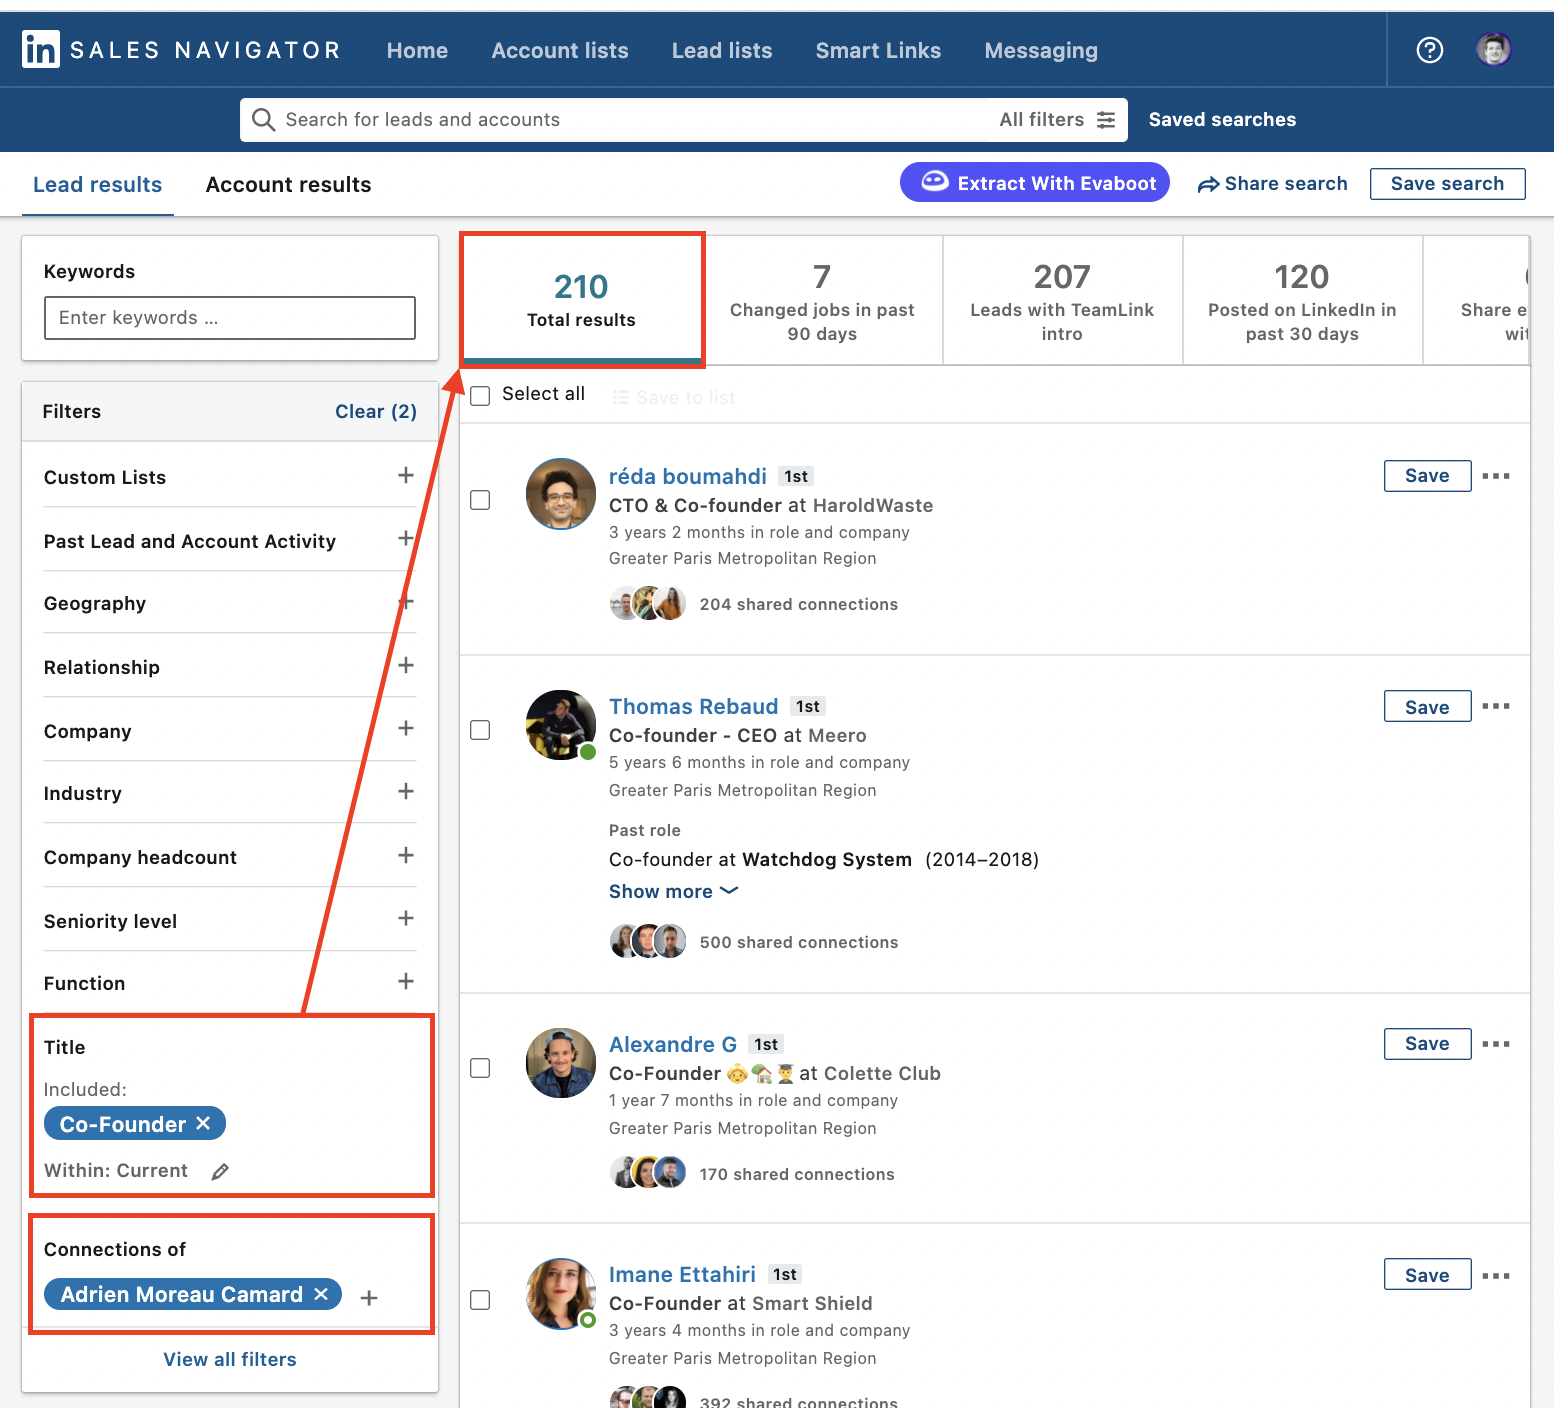Click Extract With Evaboot button
The height and width of the screenshot is (1408, 1554).
1035,182
